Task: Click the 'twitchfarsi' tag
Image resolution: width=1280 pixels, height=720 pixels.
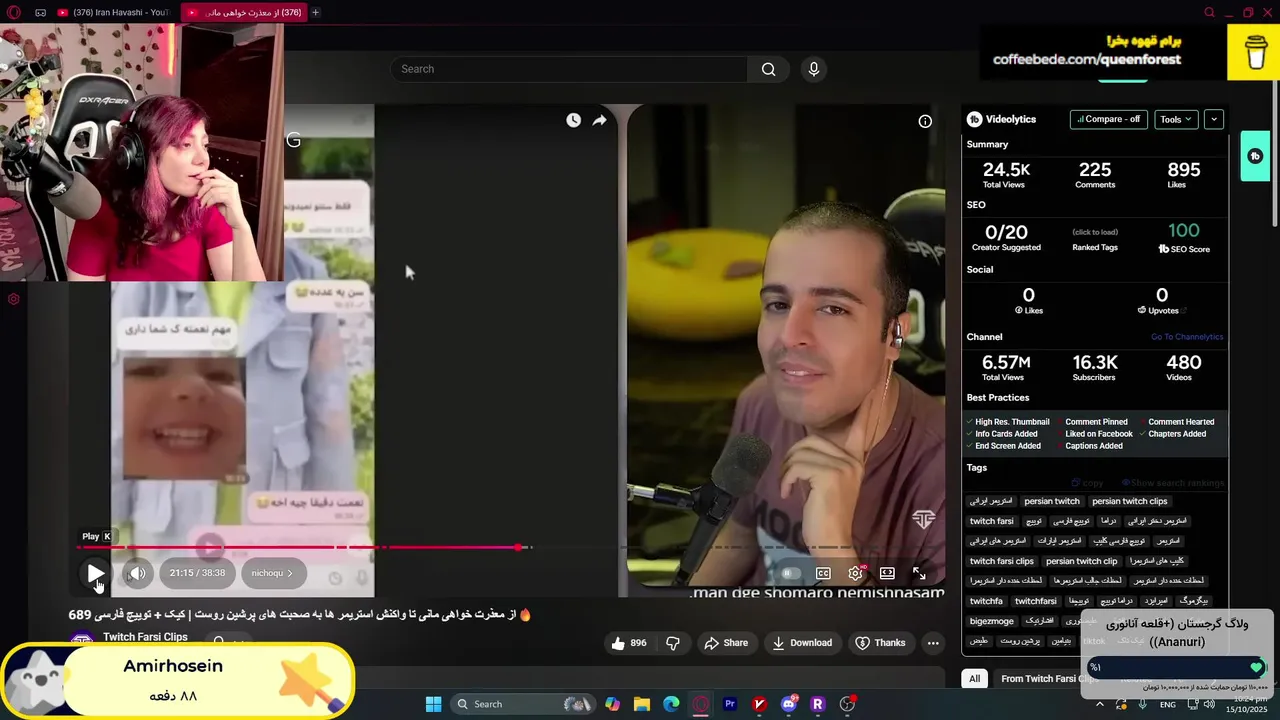Action: [1035, 601]
